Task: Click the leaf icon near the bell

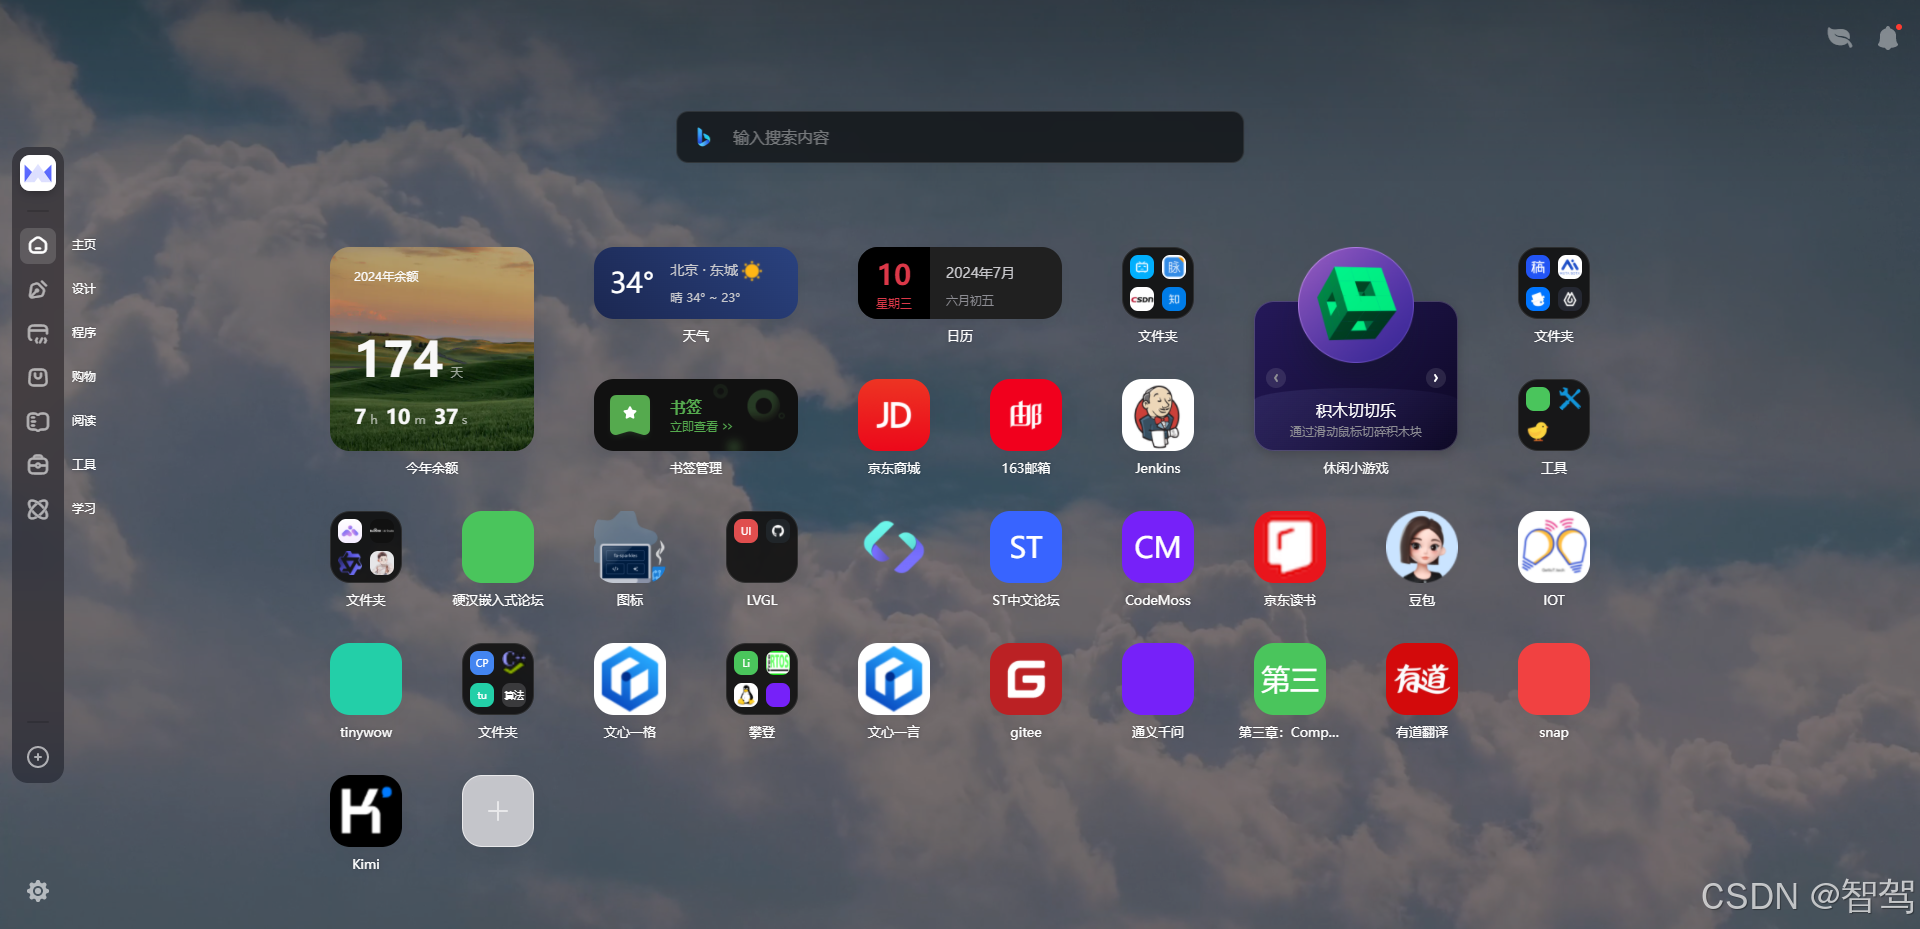Action: [x=1840, y=38]
